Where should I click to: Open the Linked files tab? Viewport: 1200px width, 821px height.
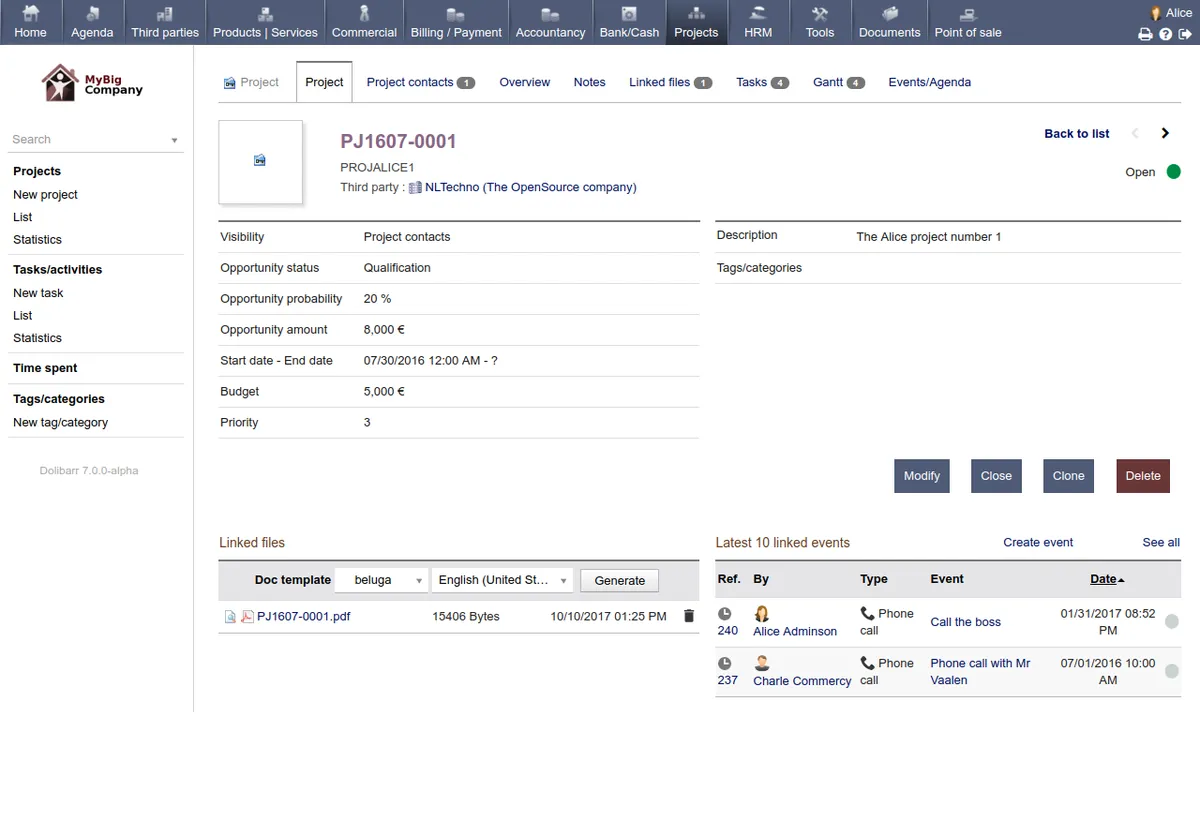click(x=669, y=82)
